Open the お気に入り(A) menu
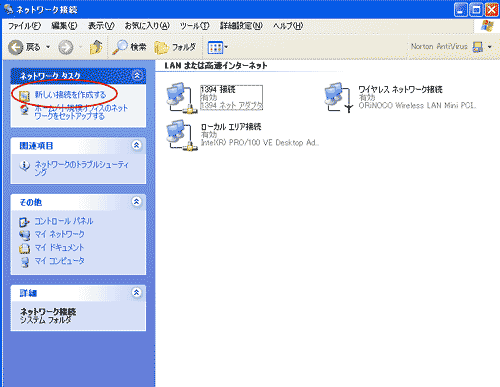This screenshot has width=500, height=387. pos(147,26)
